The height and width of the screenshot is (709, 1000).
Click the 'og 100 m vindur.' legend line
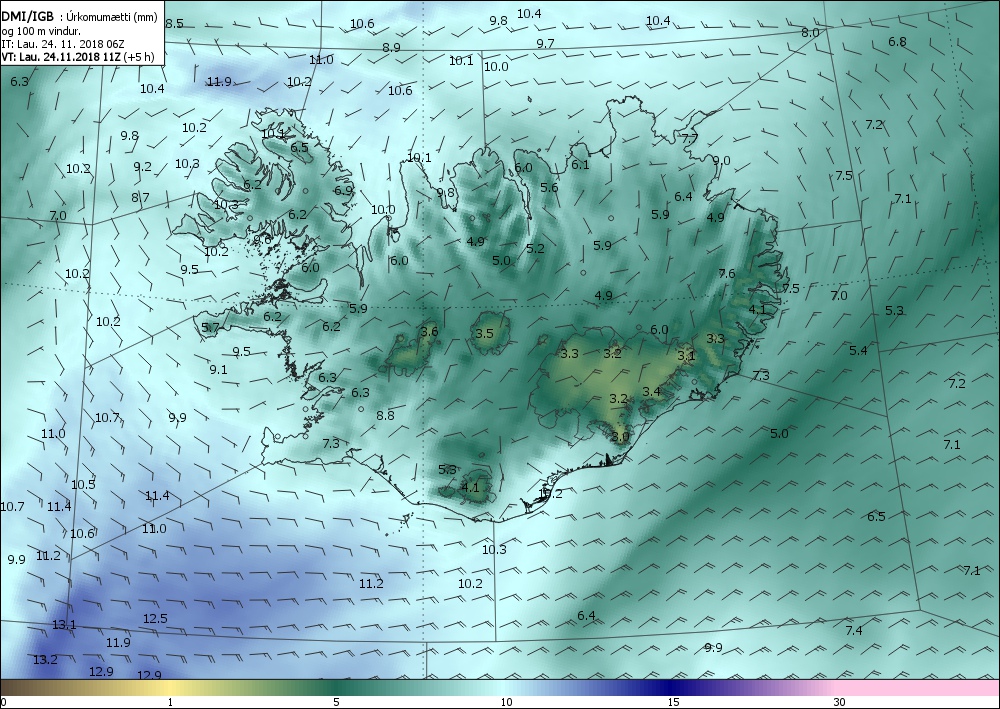click(41, 31)
